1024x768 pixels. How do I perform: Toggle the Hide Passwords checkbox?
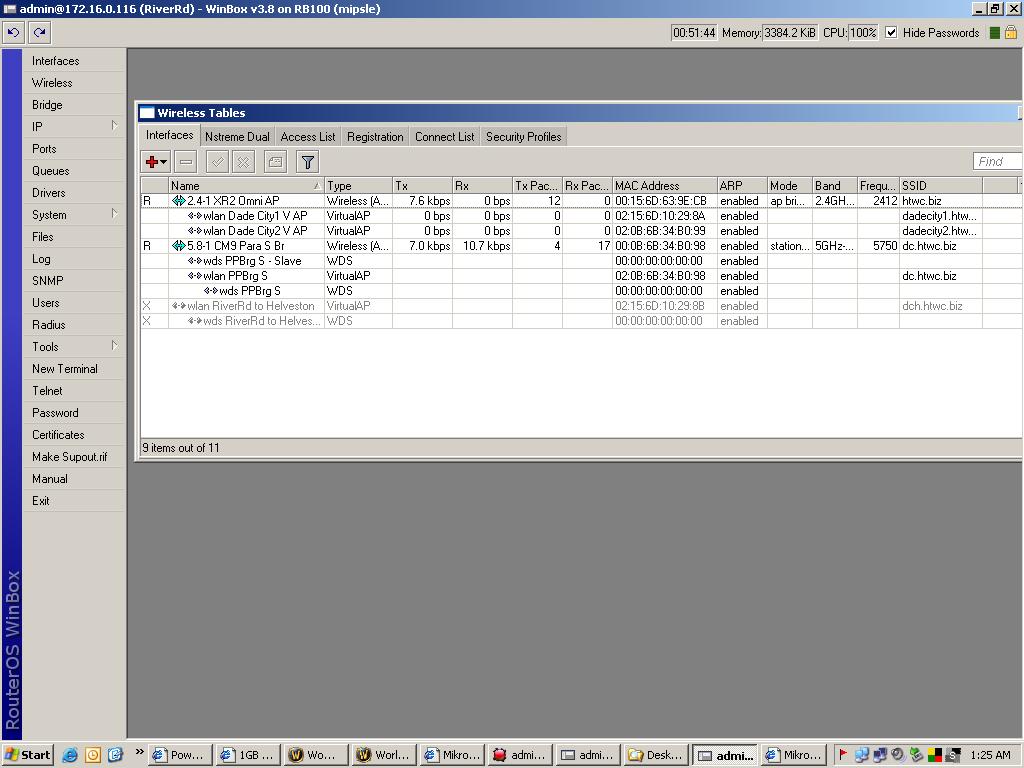click(891, 33)
